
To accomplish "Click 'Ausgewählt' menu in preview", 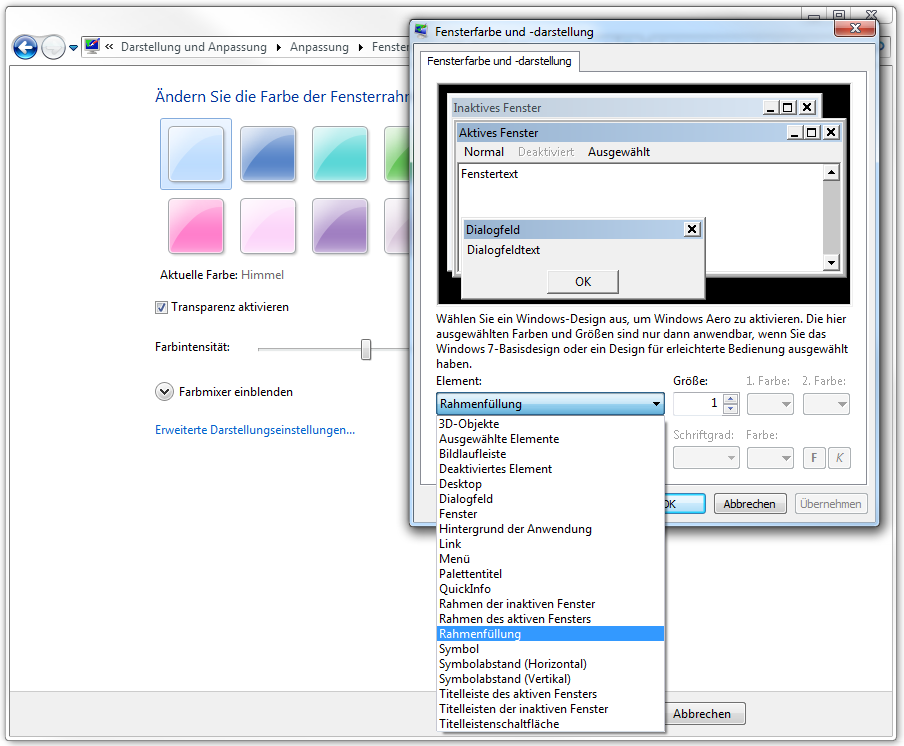I will pos(619,152).
